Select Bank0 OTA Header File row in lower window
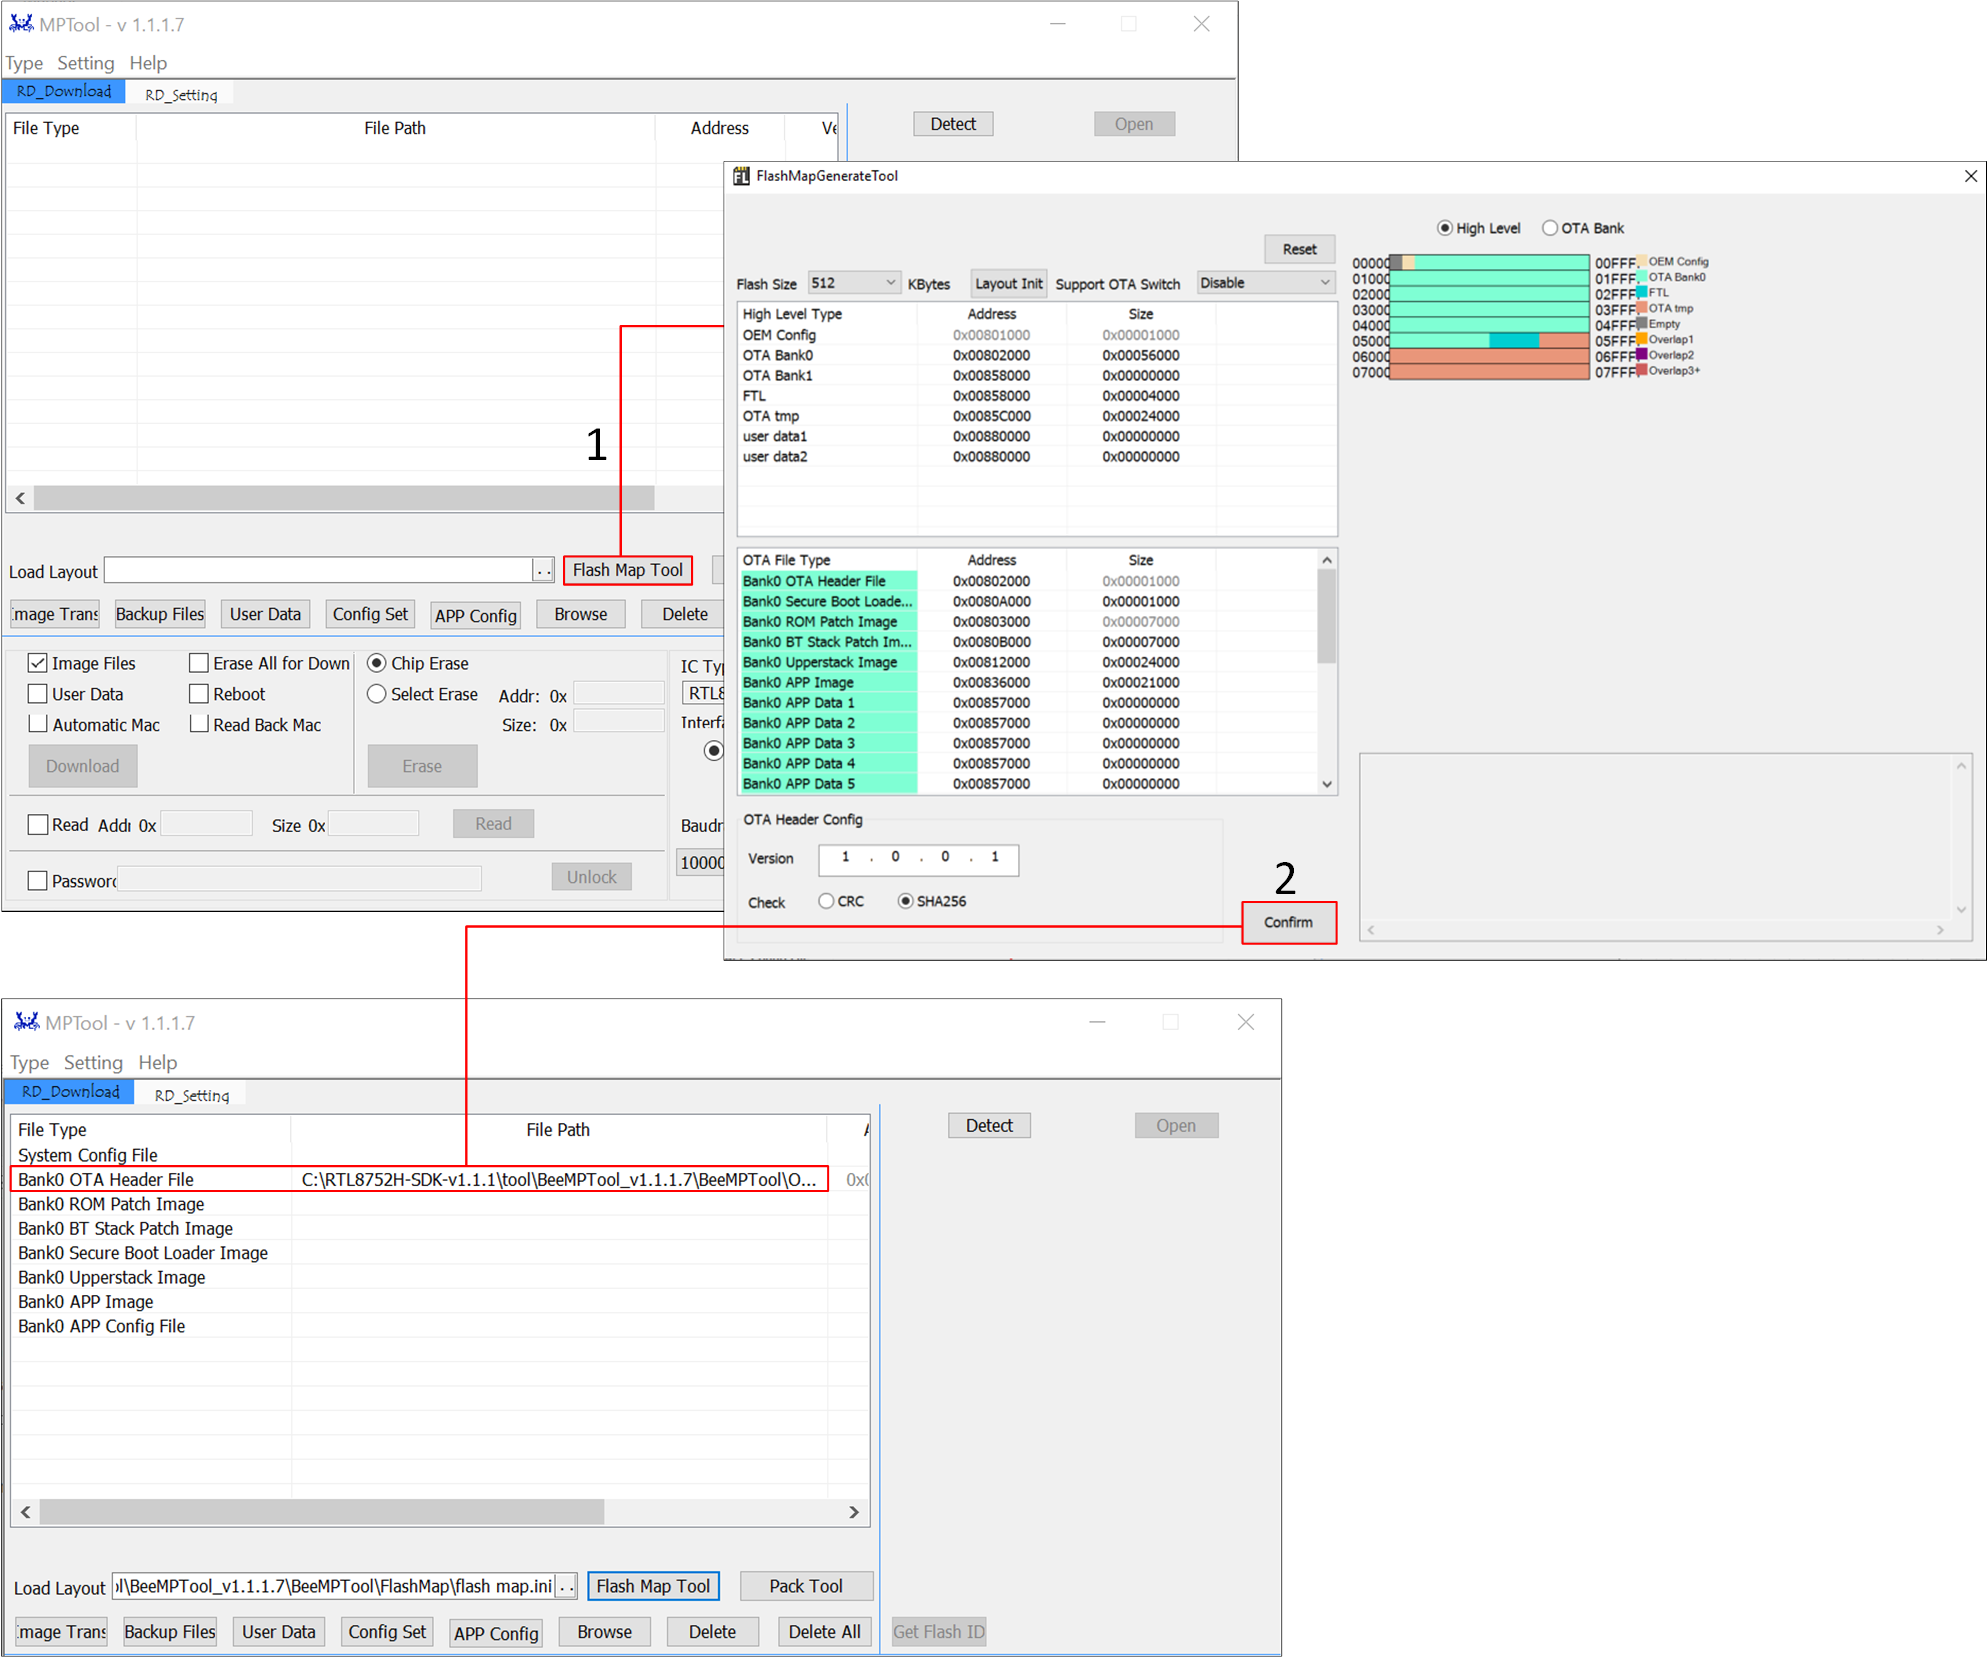1988x1657 pixels. click(x=419, y=1179)
